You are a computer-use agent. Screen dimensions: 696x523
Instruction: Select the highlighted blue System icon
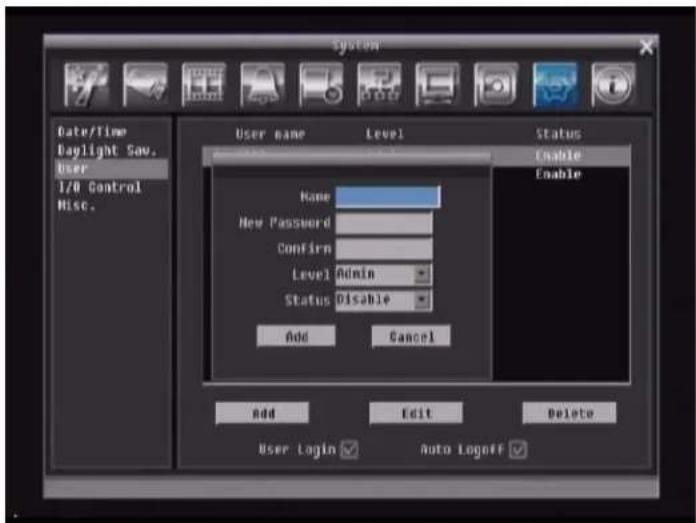pyautogui.click(x=555, y=84)
